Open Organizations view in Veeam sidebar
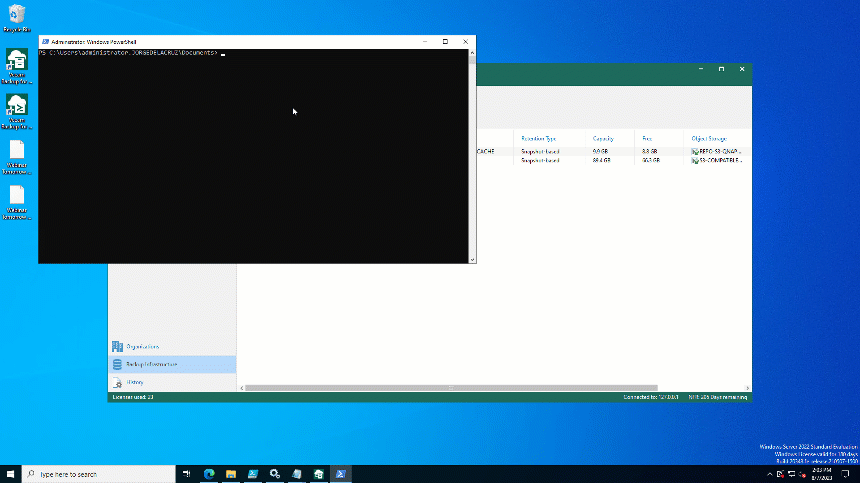 click(x=172, y=346)
